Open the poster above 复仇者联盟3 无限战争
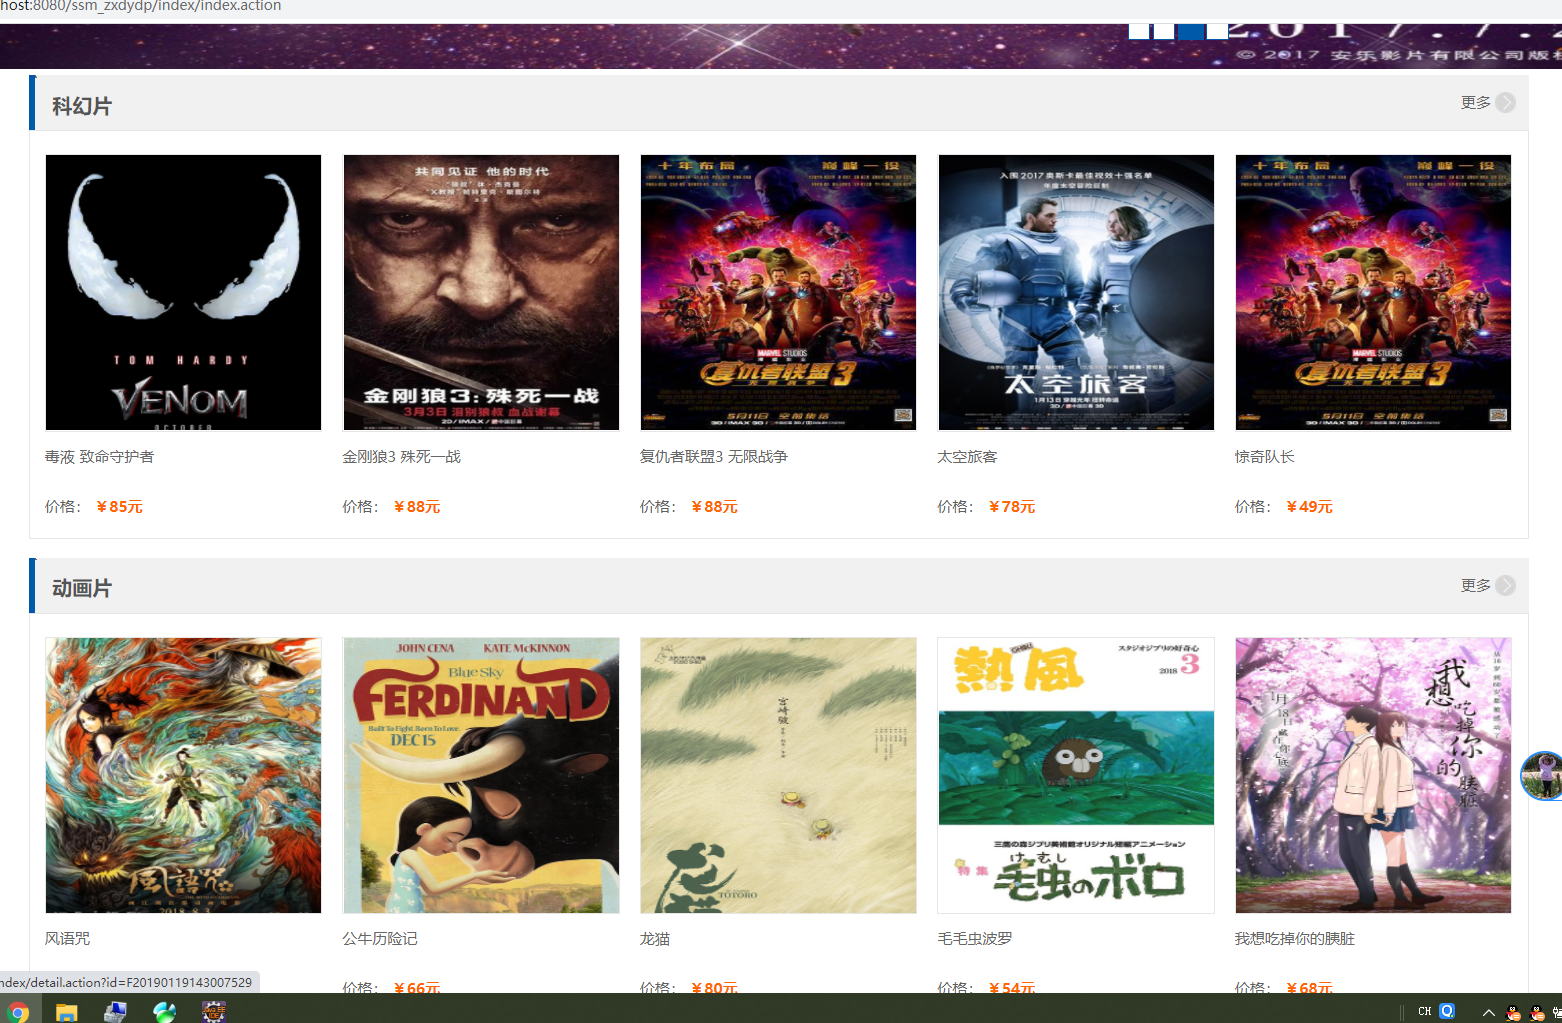This screenshot has width=1562, height=1023. pyautogui.click(x=778, y=292)
